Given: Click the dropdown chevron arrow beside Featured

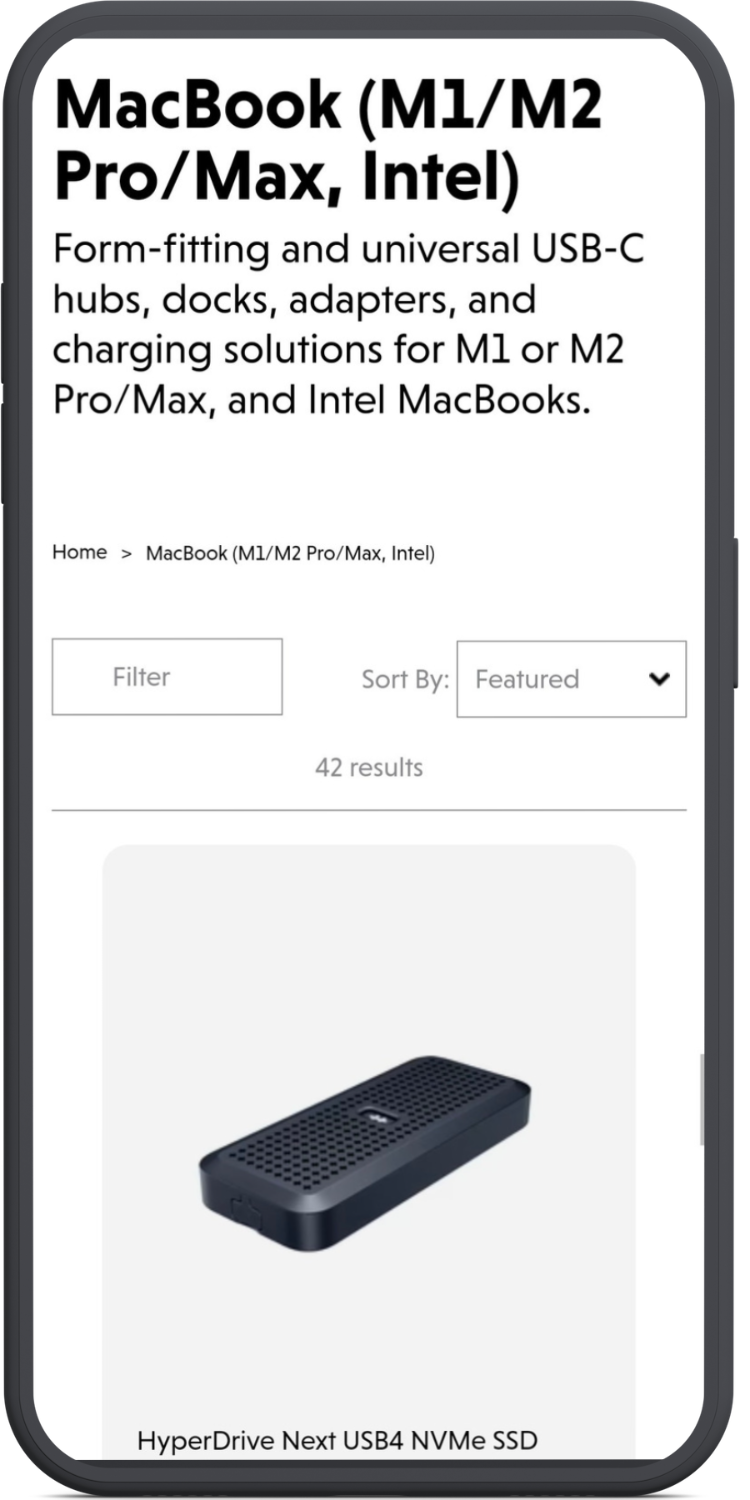Looking at the screenshot, I should 658,679.
